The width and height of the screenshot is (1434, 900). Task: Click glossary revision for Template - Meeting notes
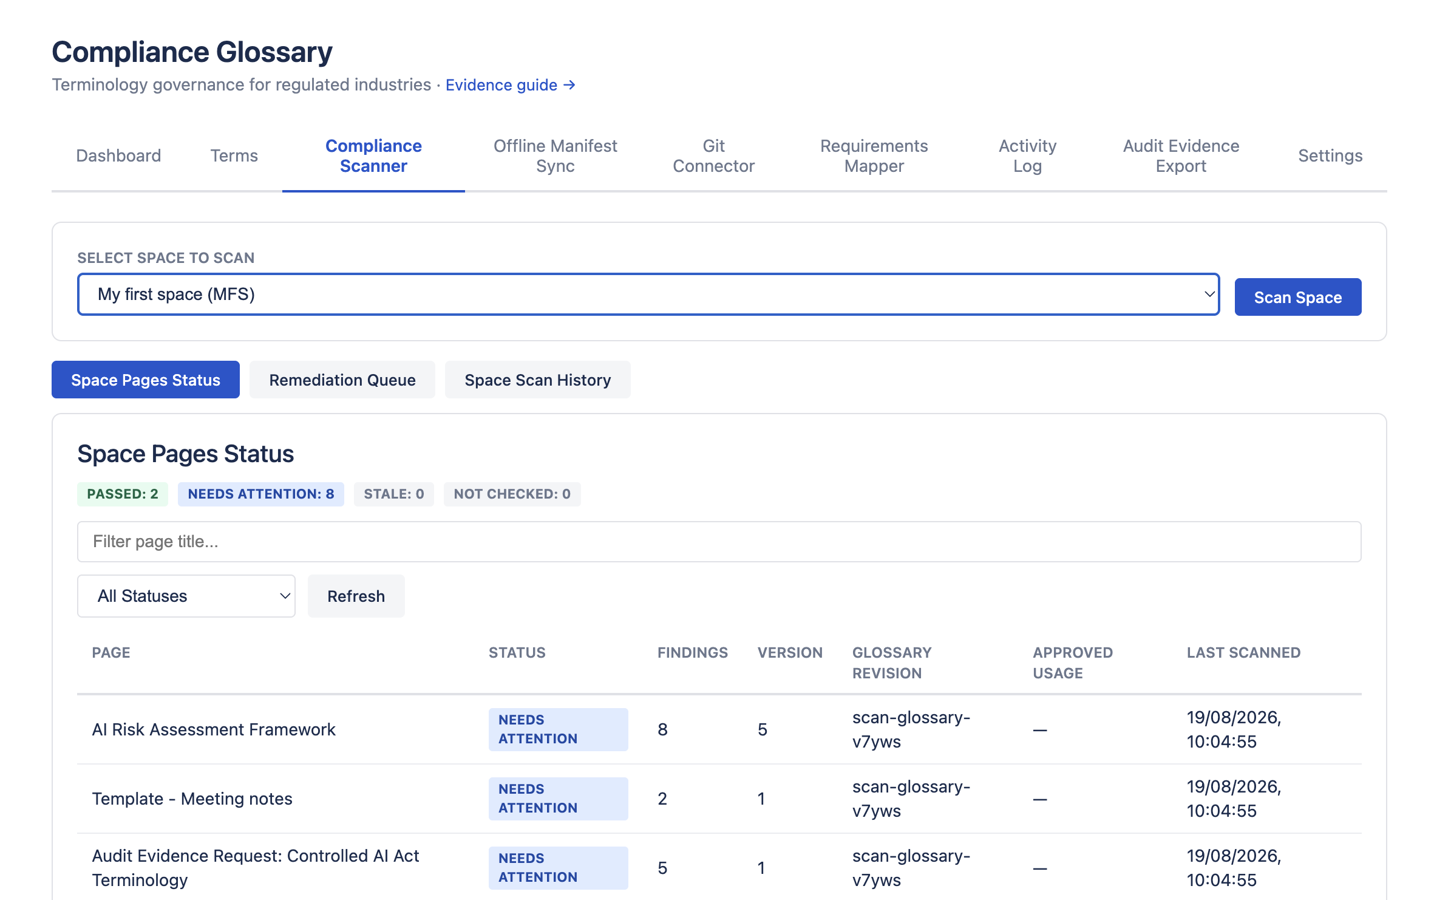tap(911, 799)
